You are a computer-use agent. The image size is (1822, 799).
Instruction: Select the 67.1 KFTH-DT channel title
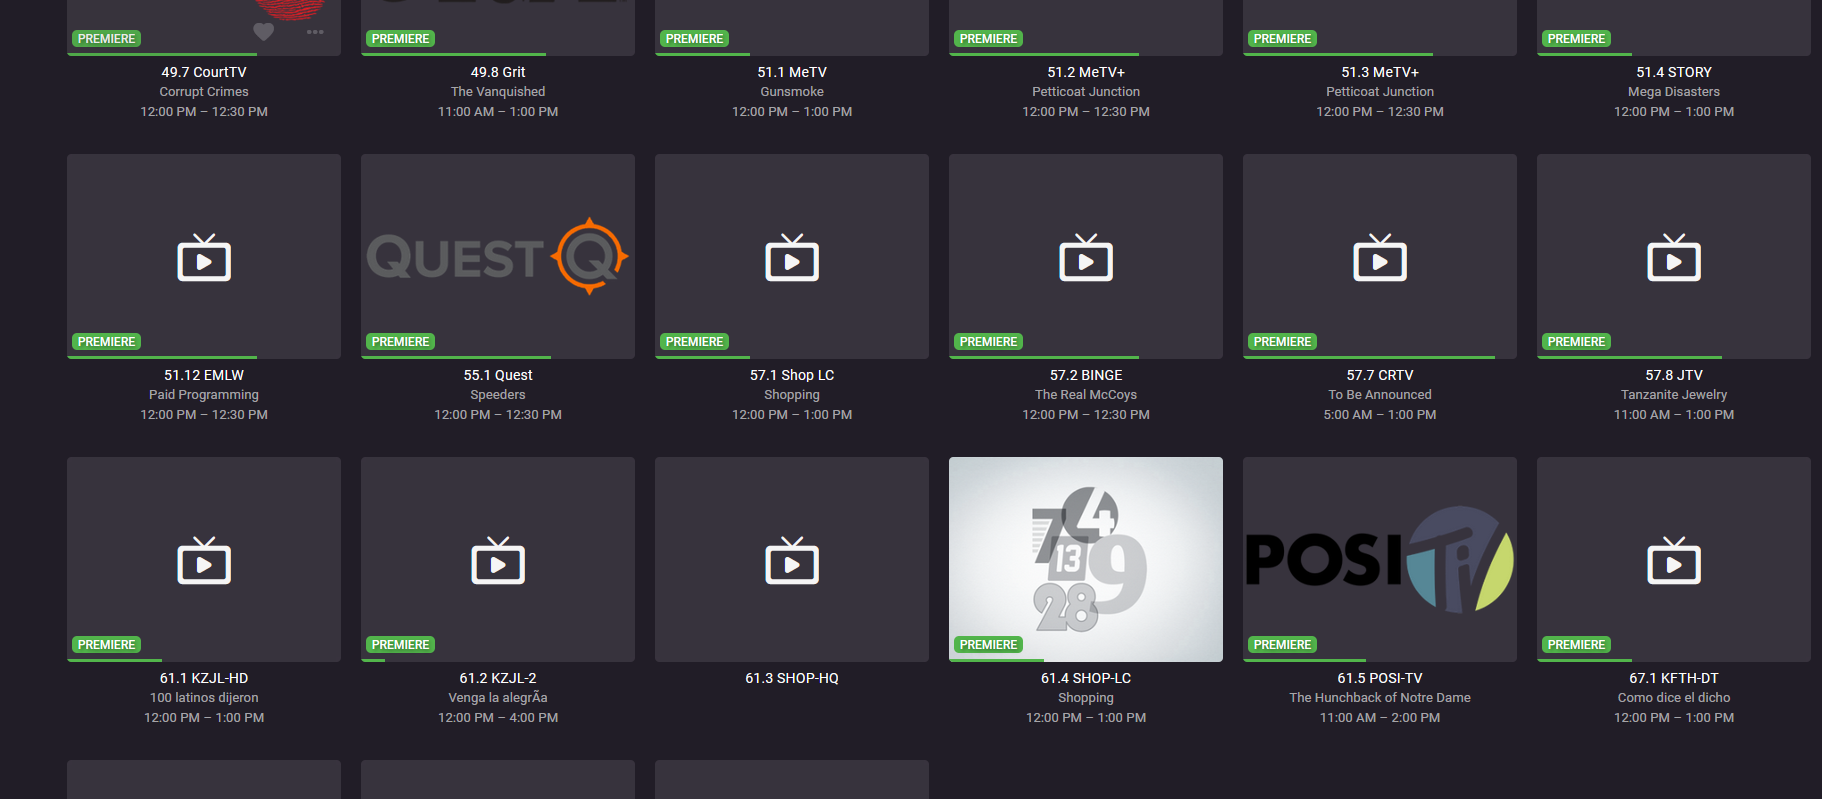[x=1674, y=678]
